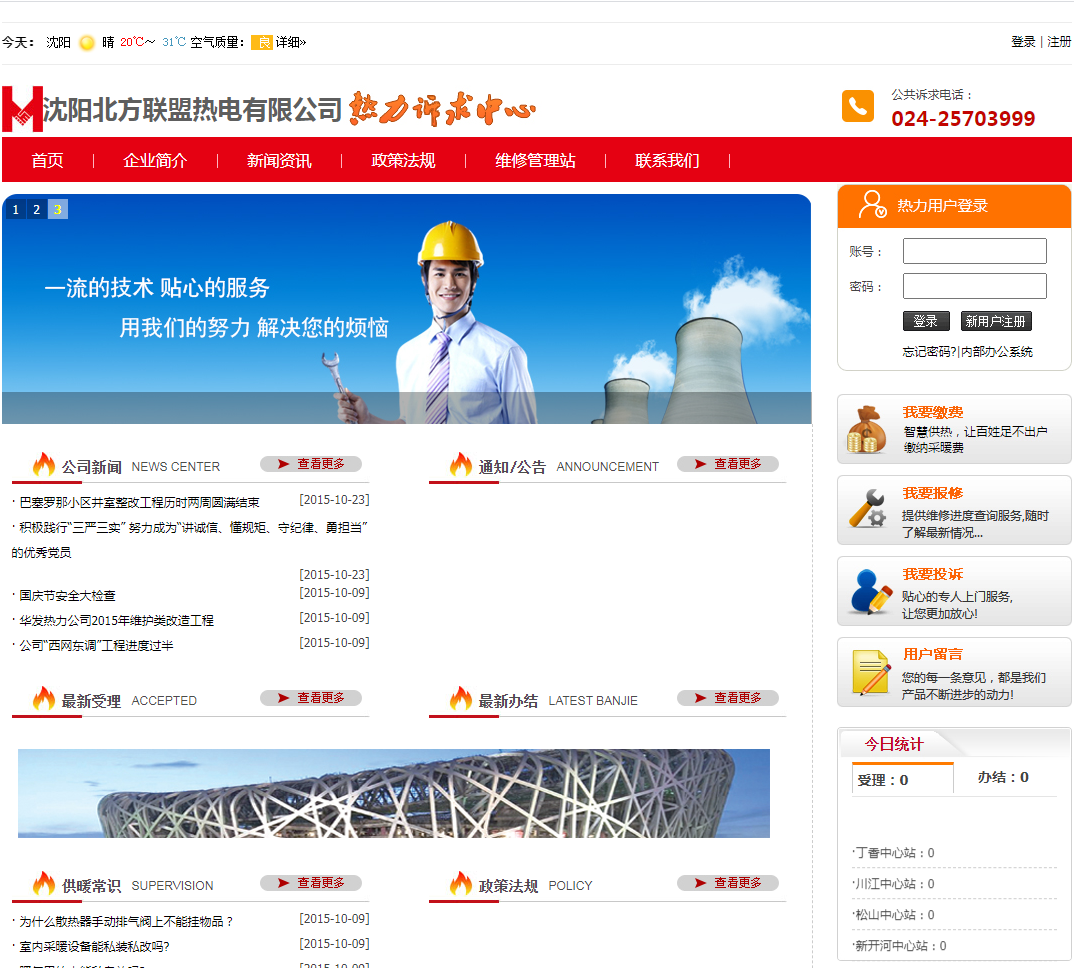The image size is (1074, 968).
Task: Show banner slide 3
Action: point(58,210)
